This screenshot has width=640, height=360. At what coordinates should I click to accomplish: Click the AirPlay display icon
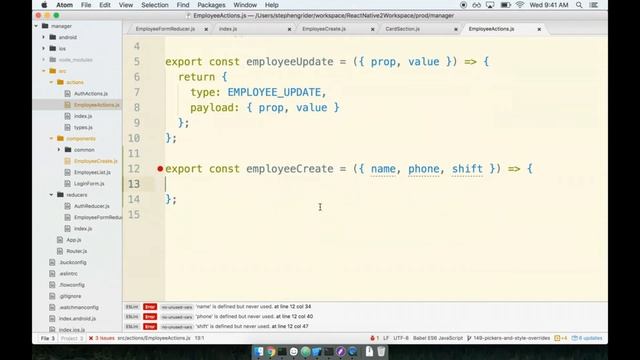[x=490, y=5]
